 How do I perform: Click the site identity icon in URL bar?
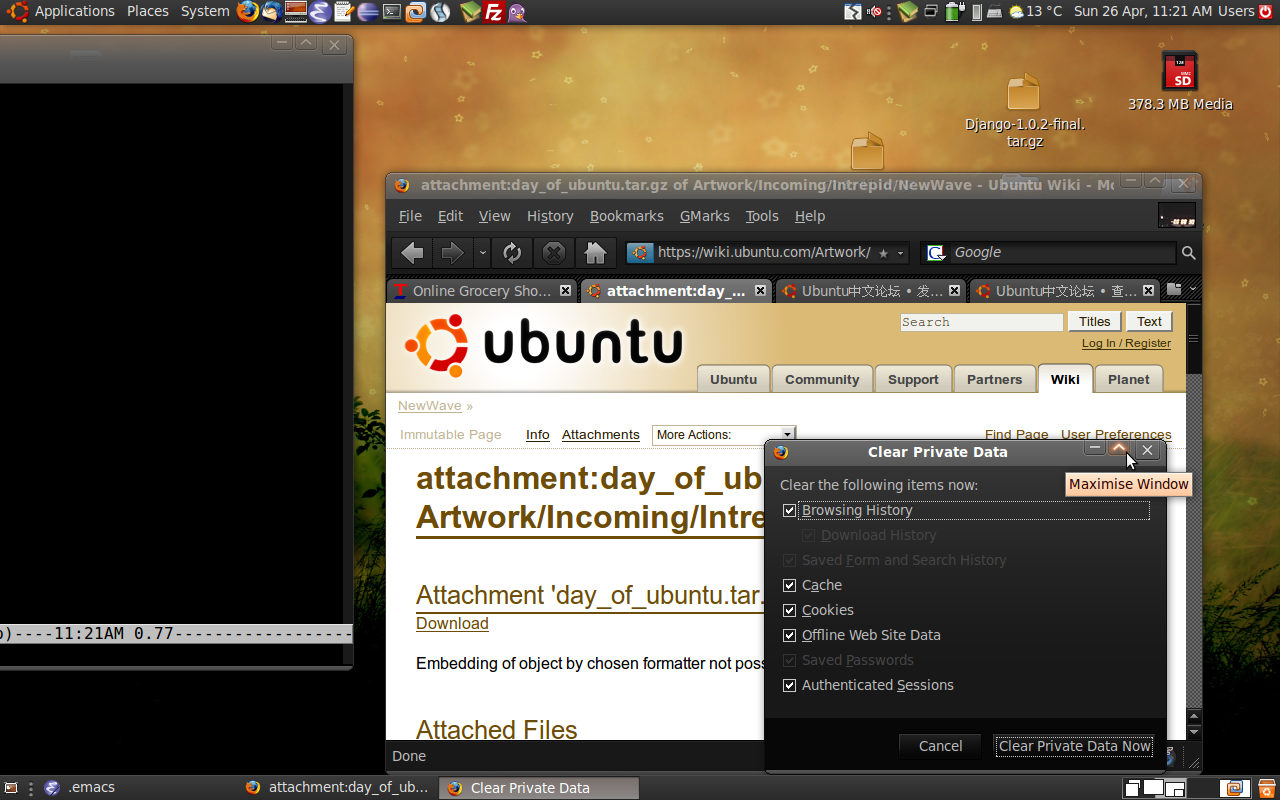click(640, 253)
